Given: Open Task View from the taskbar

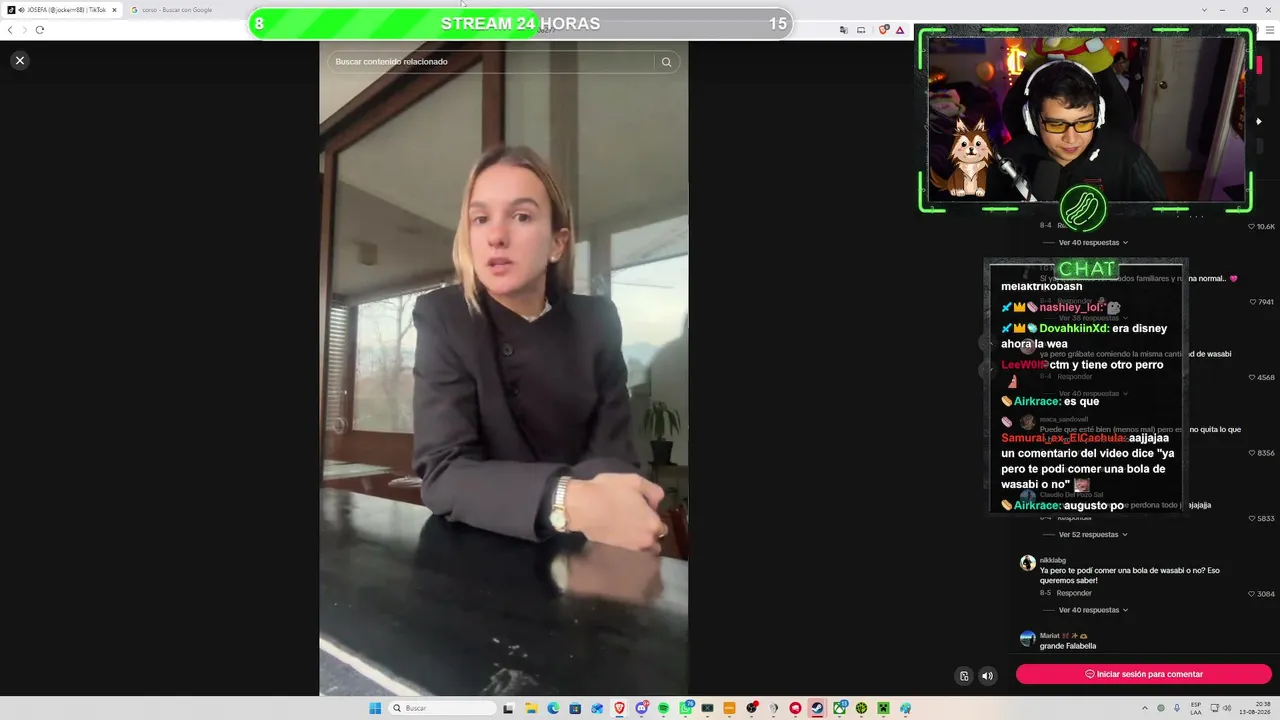Looking at the screenshot, I should point(508,708).
